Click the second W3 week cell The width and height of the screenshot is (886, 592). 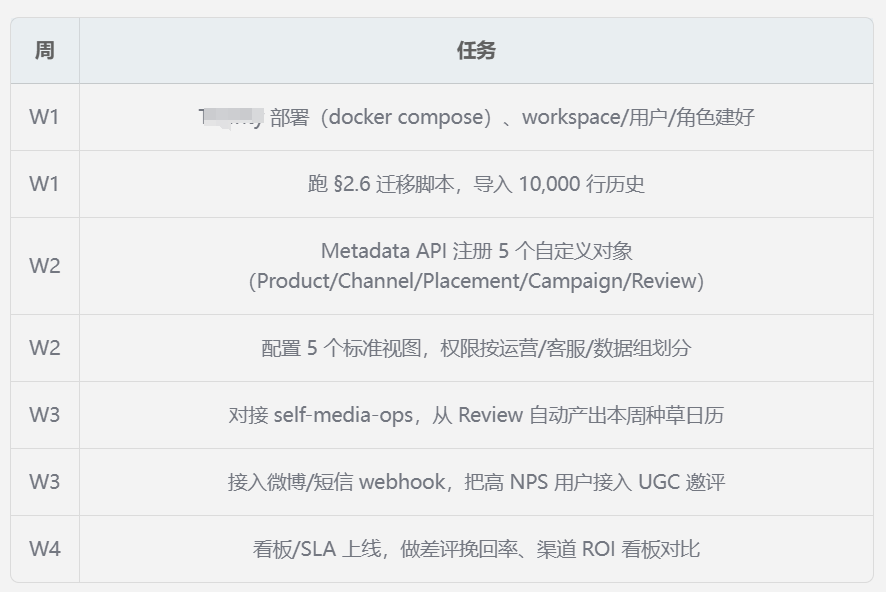point(45,482)
